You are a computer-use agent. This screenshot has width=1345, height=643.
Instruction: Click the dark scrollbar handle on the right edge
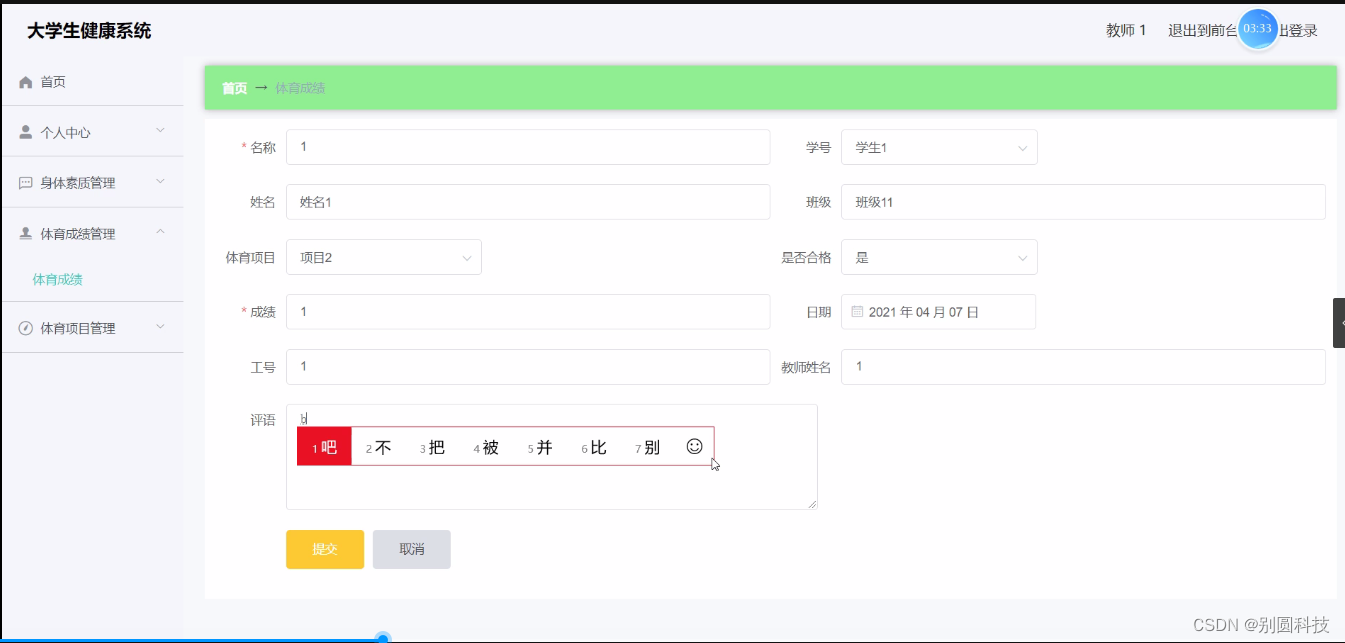[1337, 322]
